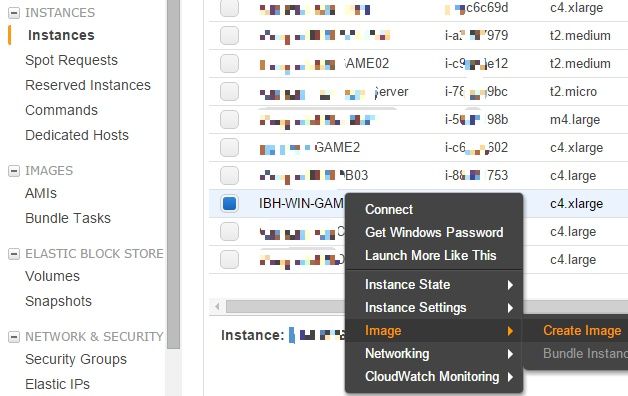Expand arrow beside Instance State
Image resolution: width=628 pixels, height=396 pixels.
point(510,285)
